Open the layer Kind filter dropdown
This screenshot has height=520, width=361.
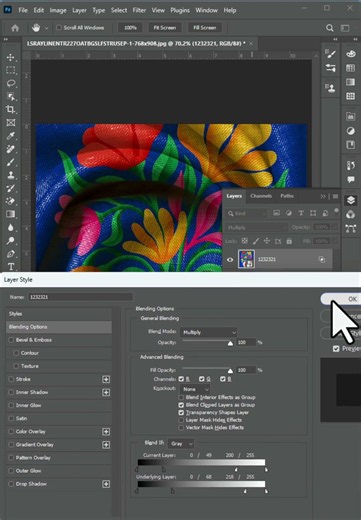pos(247,213)
